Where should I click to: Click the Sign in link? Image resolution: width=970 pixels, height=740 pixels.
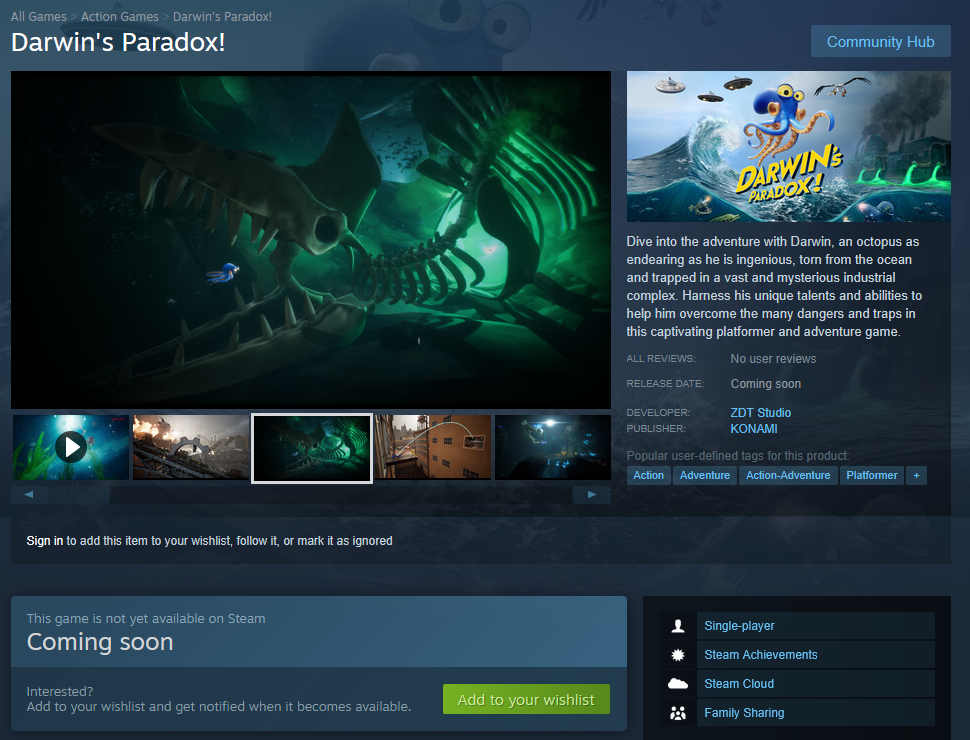coord(45,541)
